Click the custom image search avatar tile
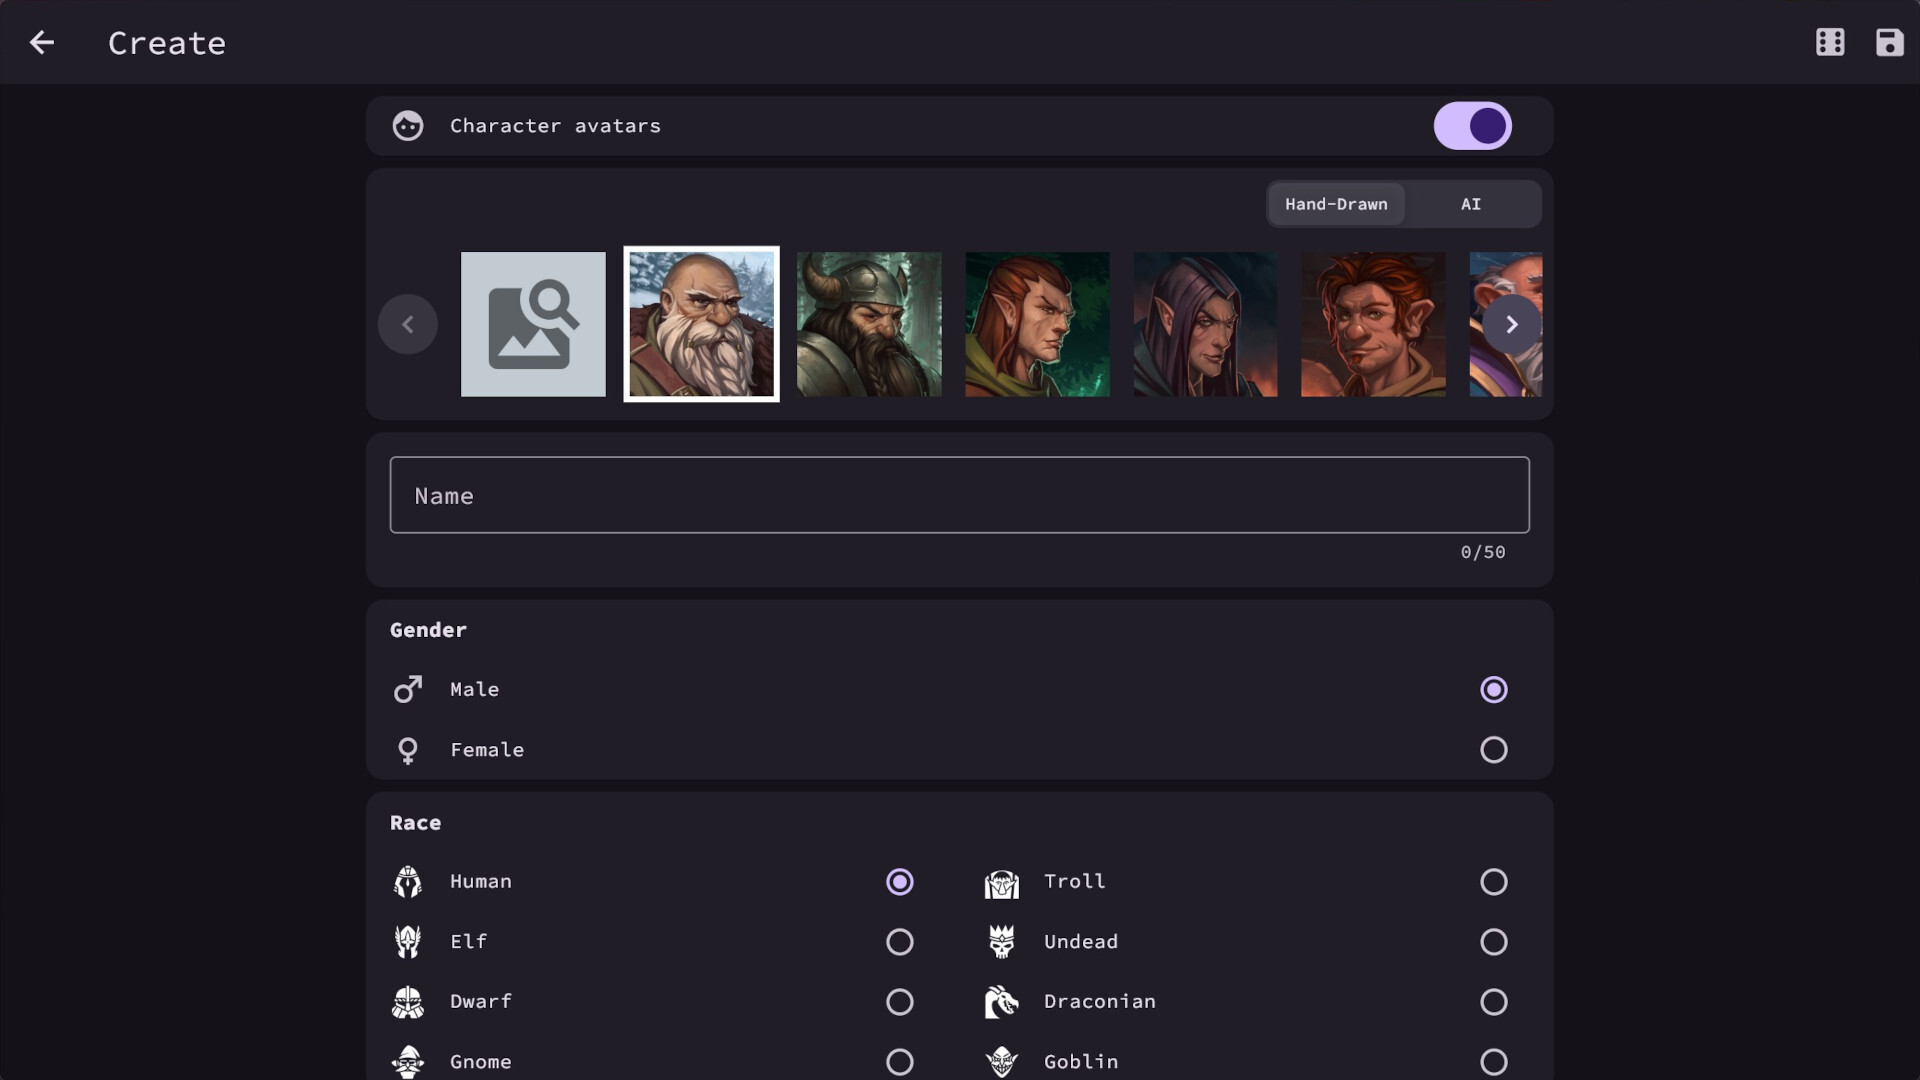Screen dimensions: 1920x1080 pyautogui.click(x=533, y=324)
